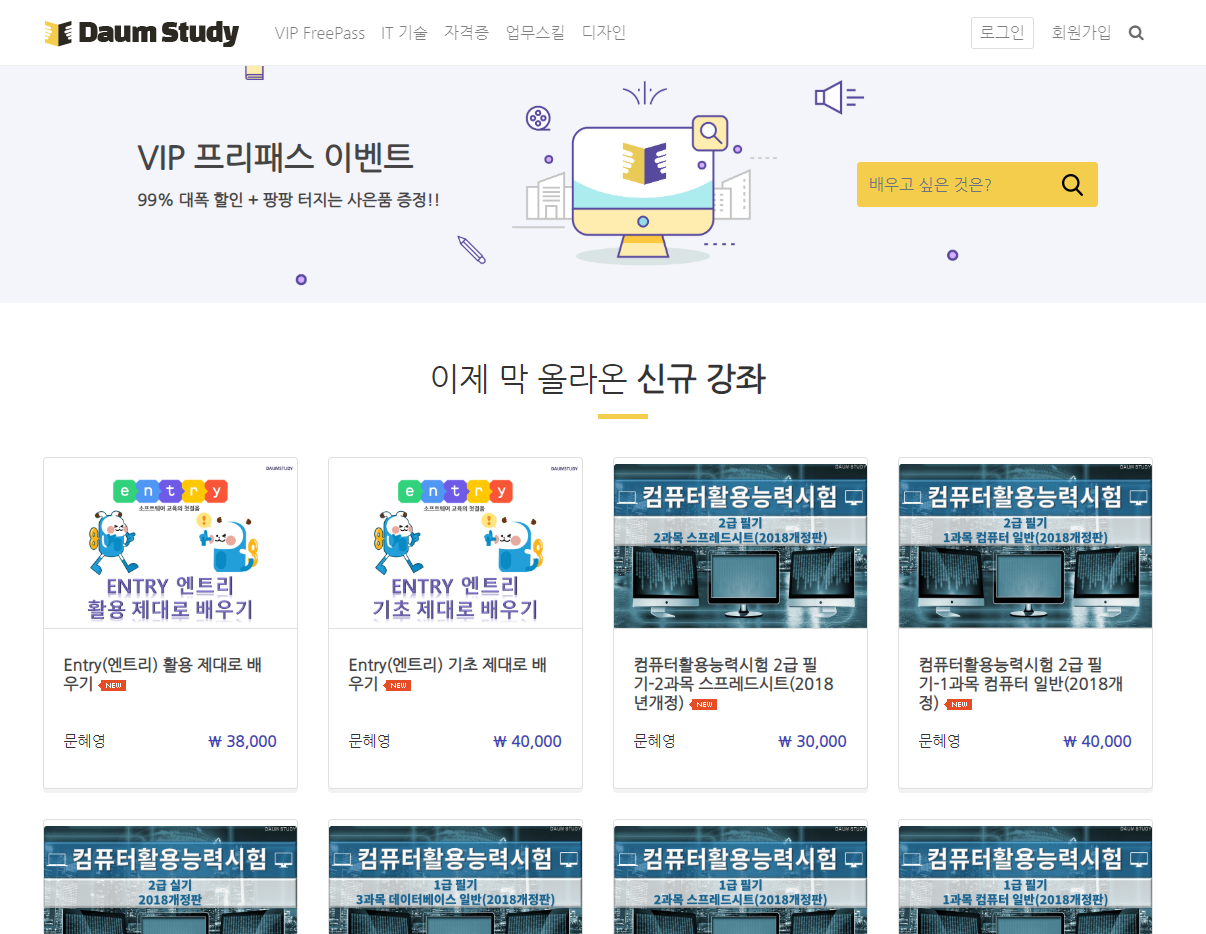Open the 업무스킬 menu
This screenshot has height=934, width=1206.
click(535, 32)
